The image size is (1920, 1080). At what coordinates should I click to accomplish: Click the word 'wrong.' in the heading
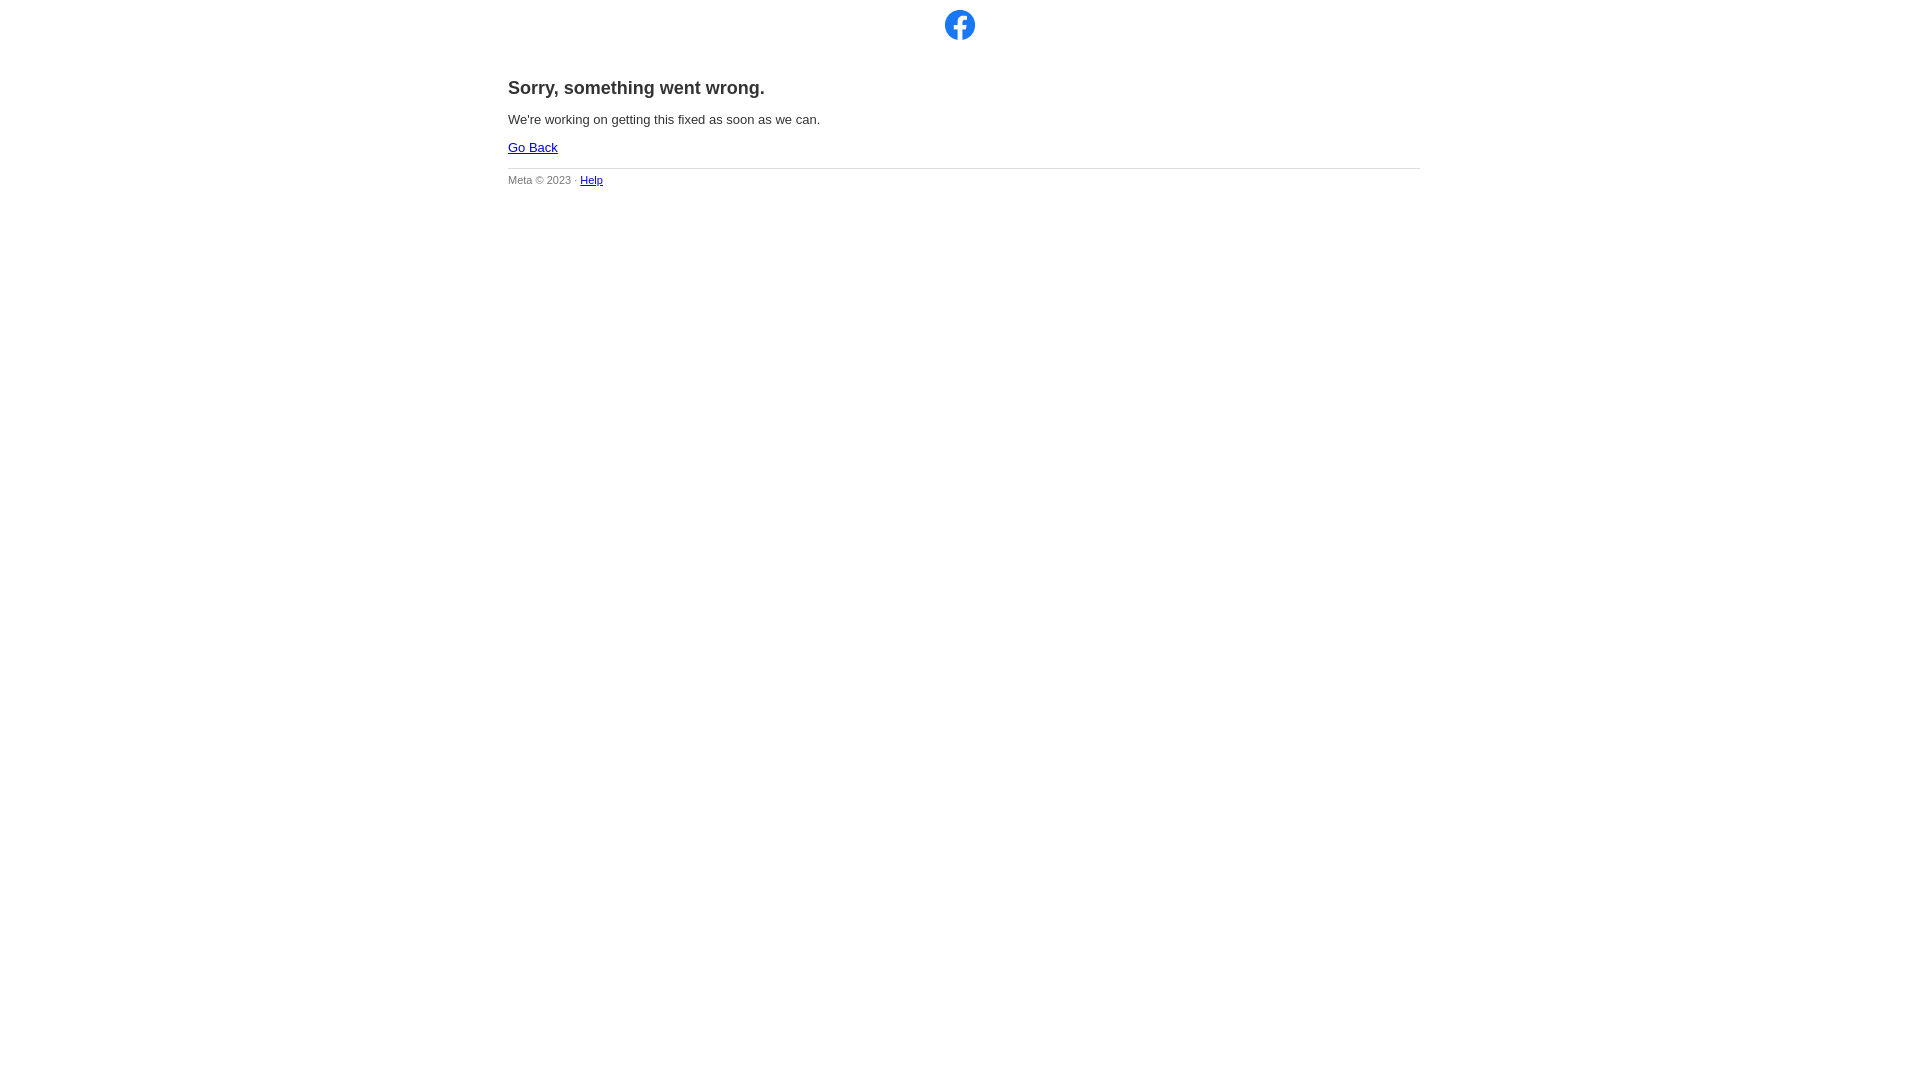(x=735, y=88)
